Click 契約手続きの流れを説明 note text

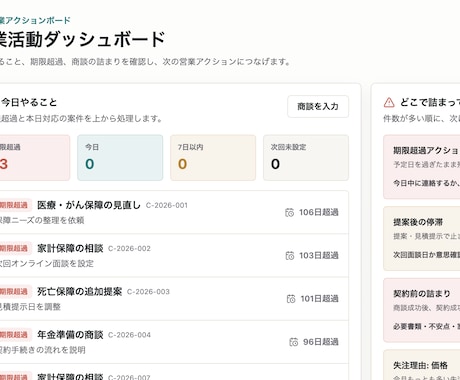(43, 350)
